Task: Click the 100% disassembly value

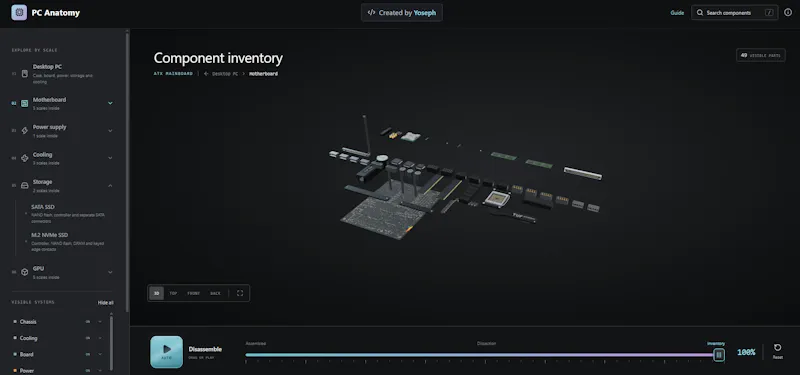Action: pyautogui.click(x=746, y=353)
